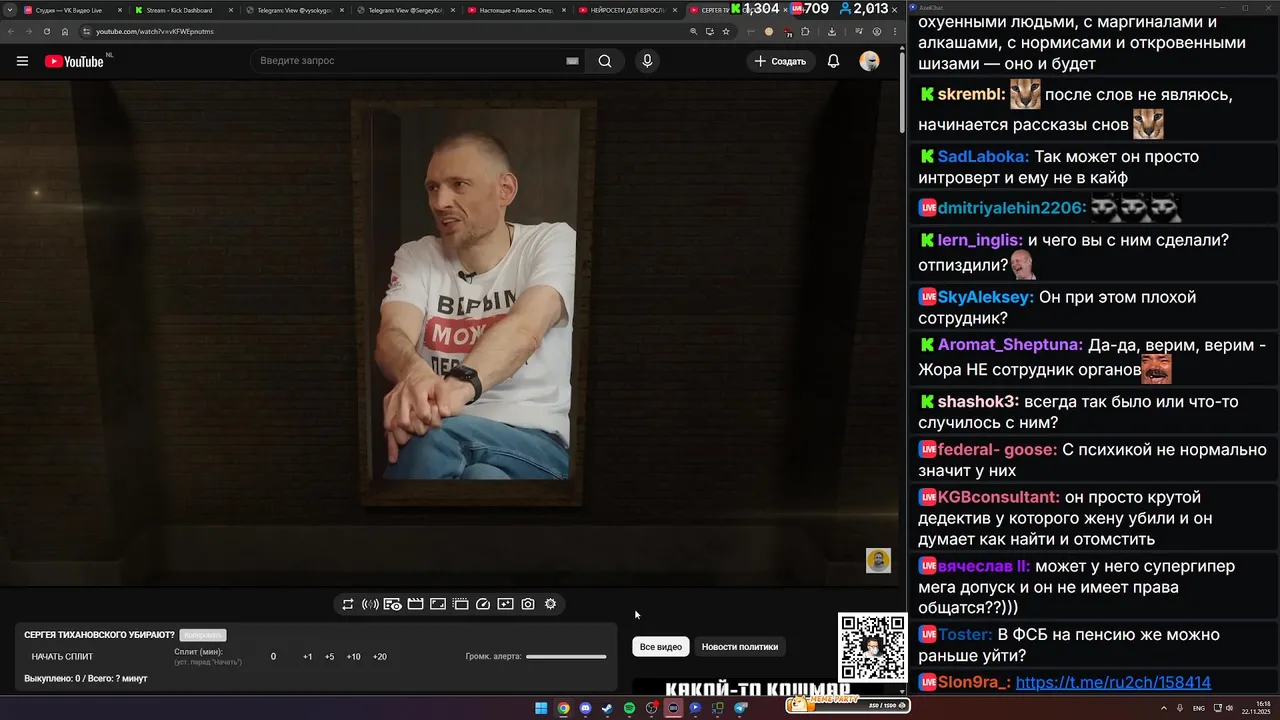Click the filmstrip icon in the player toolbar
The height and width of the screenshot is (720, 1280).
pyautogui.click(x=460, y=604)
